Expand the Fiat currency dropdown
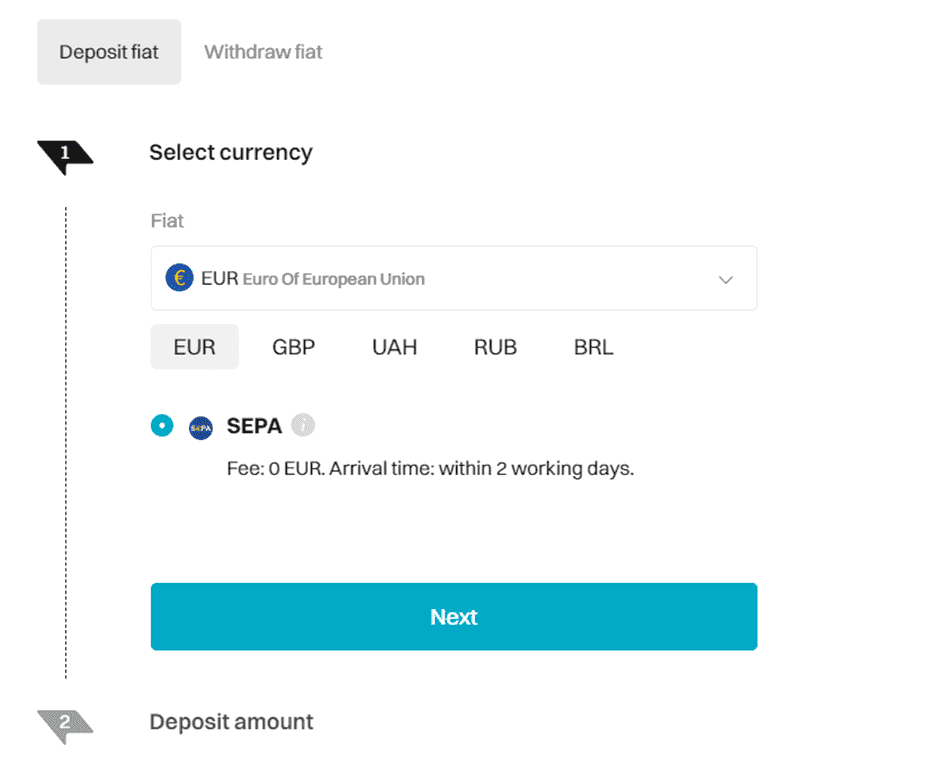This screenshot has width=940, height=772. click(x=453, y=277)
